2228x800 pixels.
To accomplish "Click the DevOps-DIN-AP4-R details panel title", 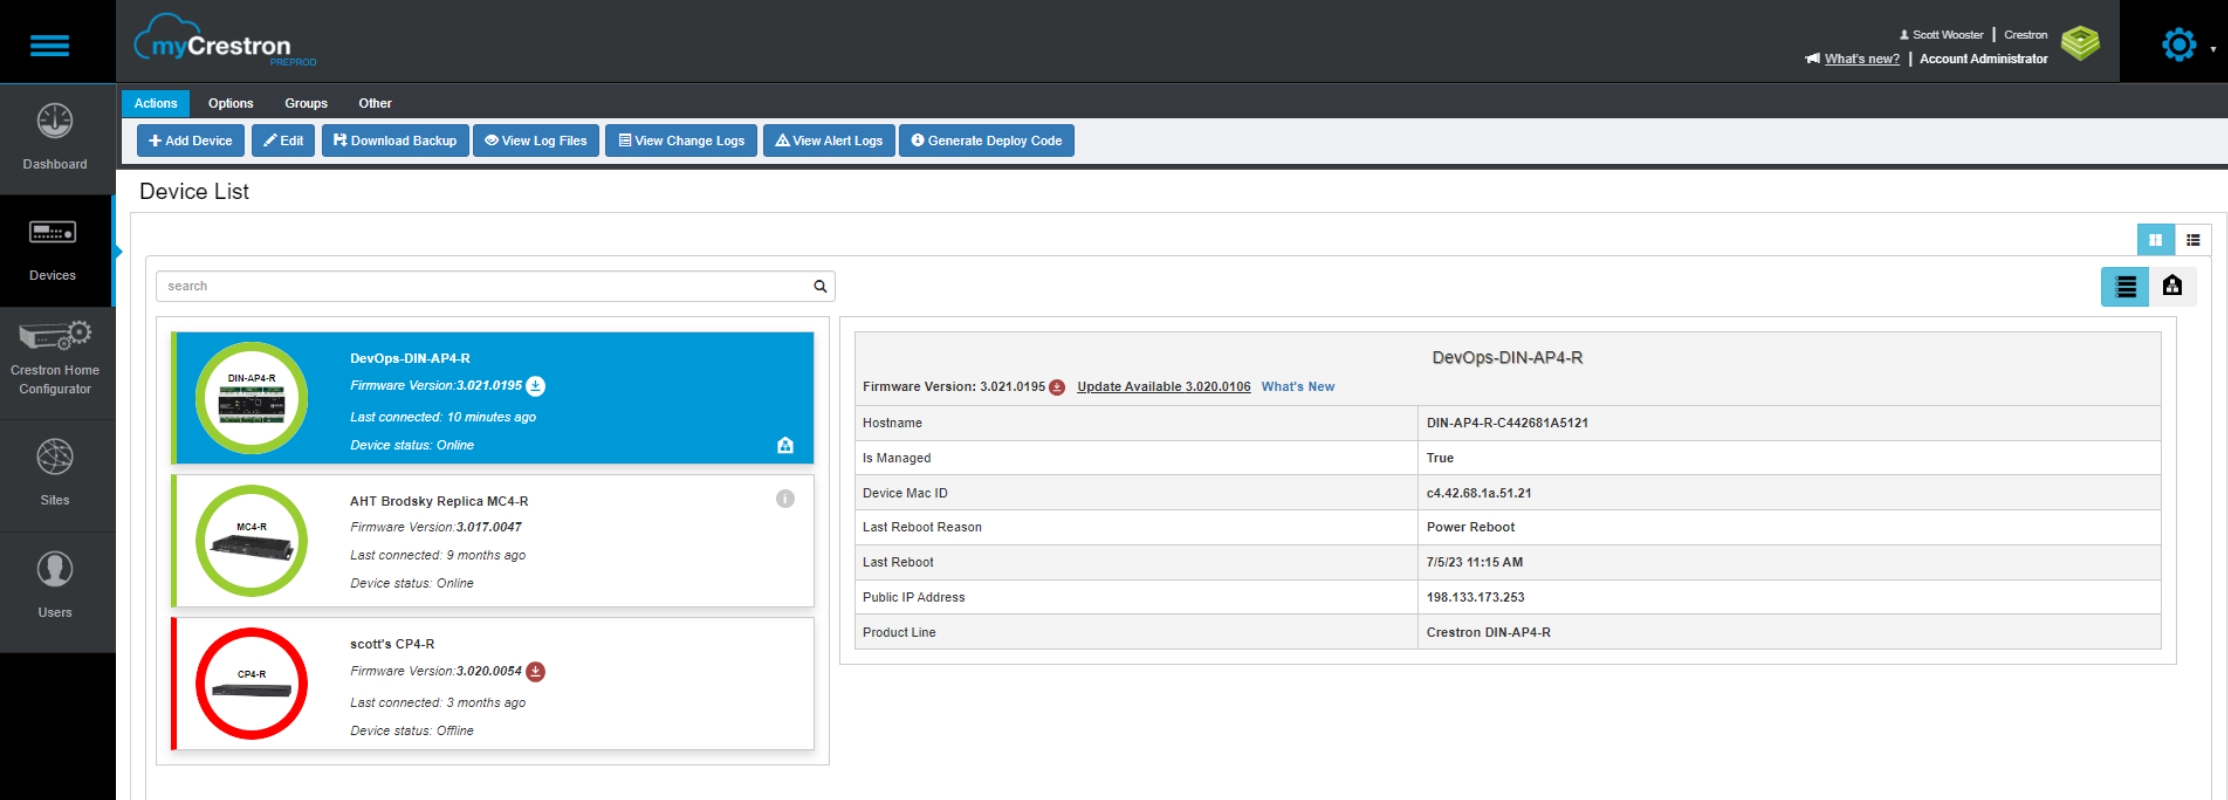I will 1507,358.
